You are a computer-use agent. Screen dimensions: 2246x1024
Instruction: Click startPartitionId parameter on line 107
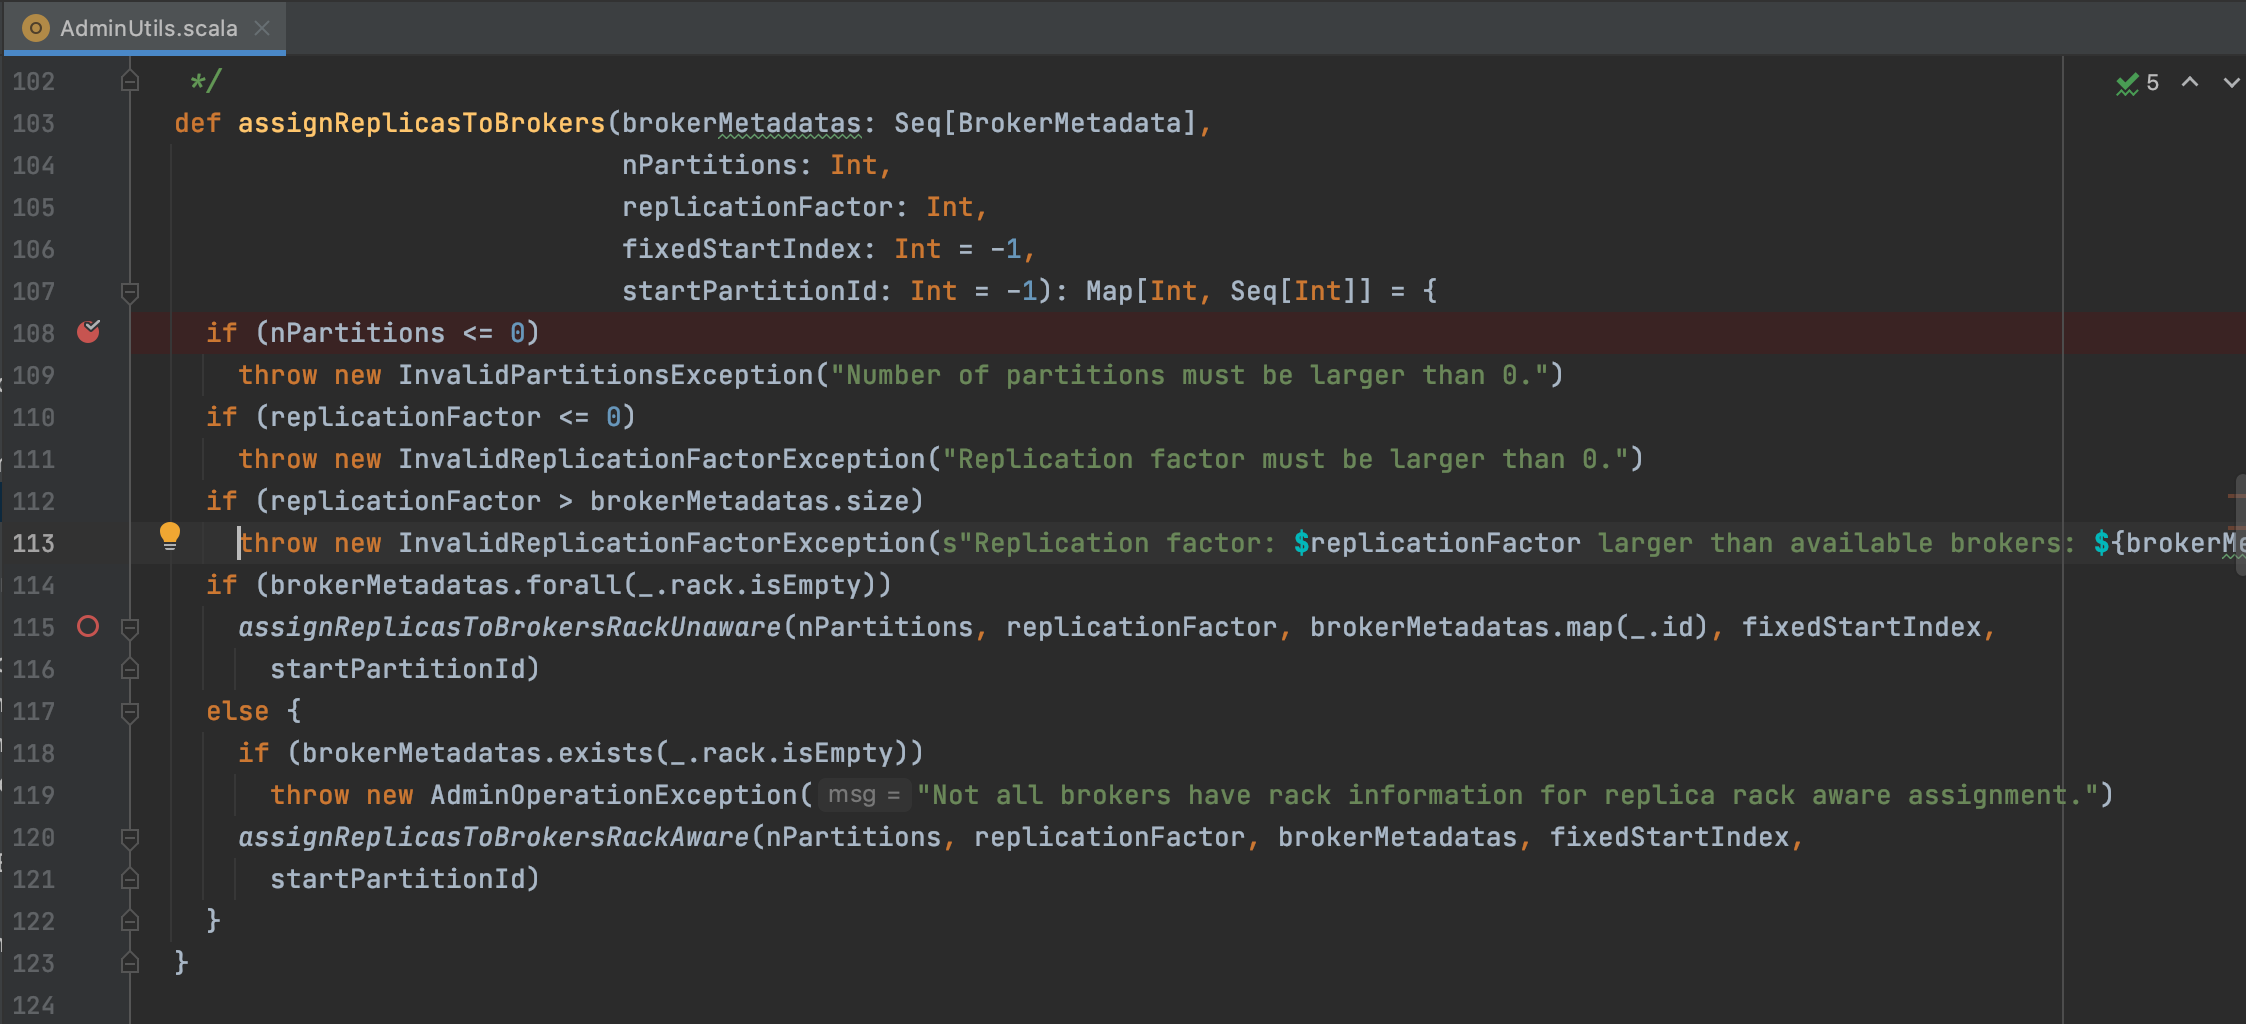[x=749, y=291]
